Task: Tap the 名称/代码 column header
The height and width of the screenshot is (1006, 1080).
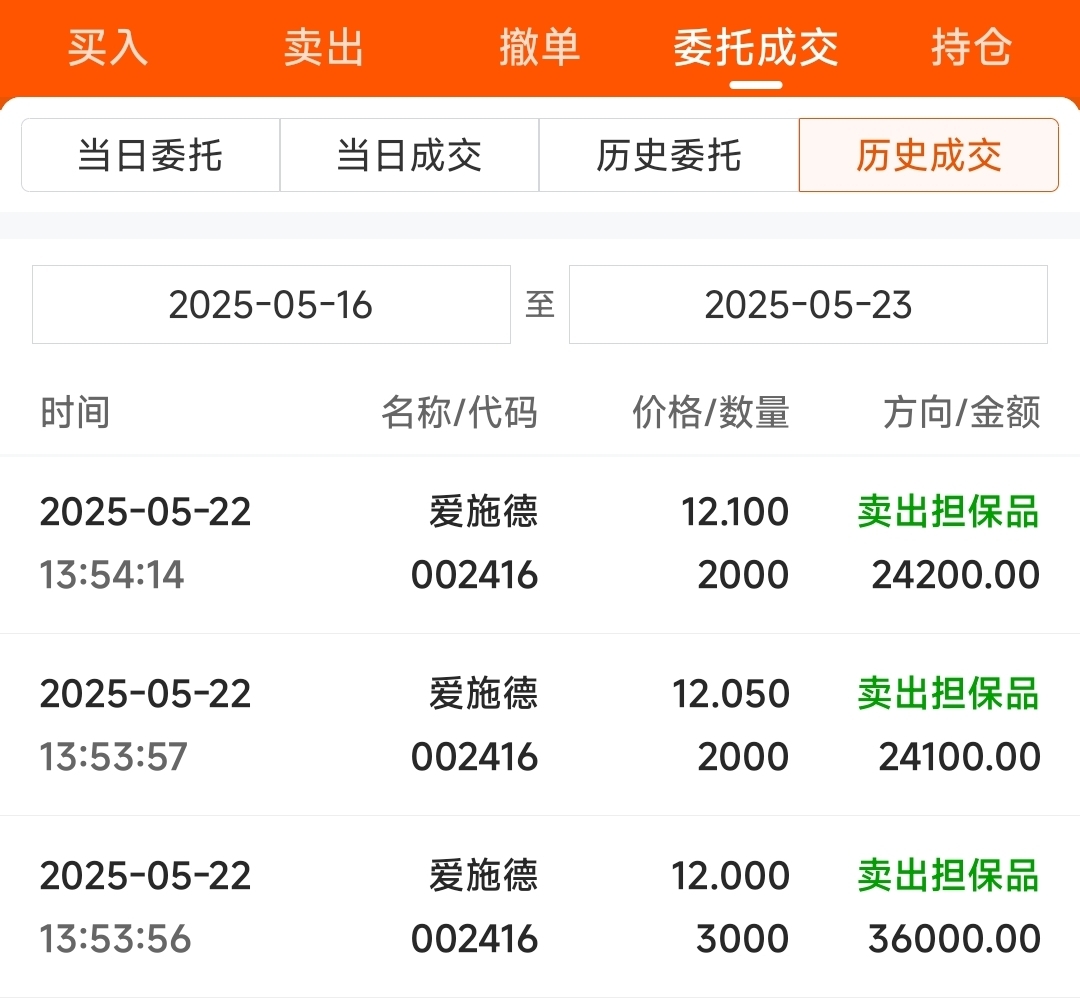Action: click(459, 412)
